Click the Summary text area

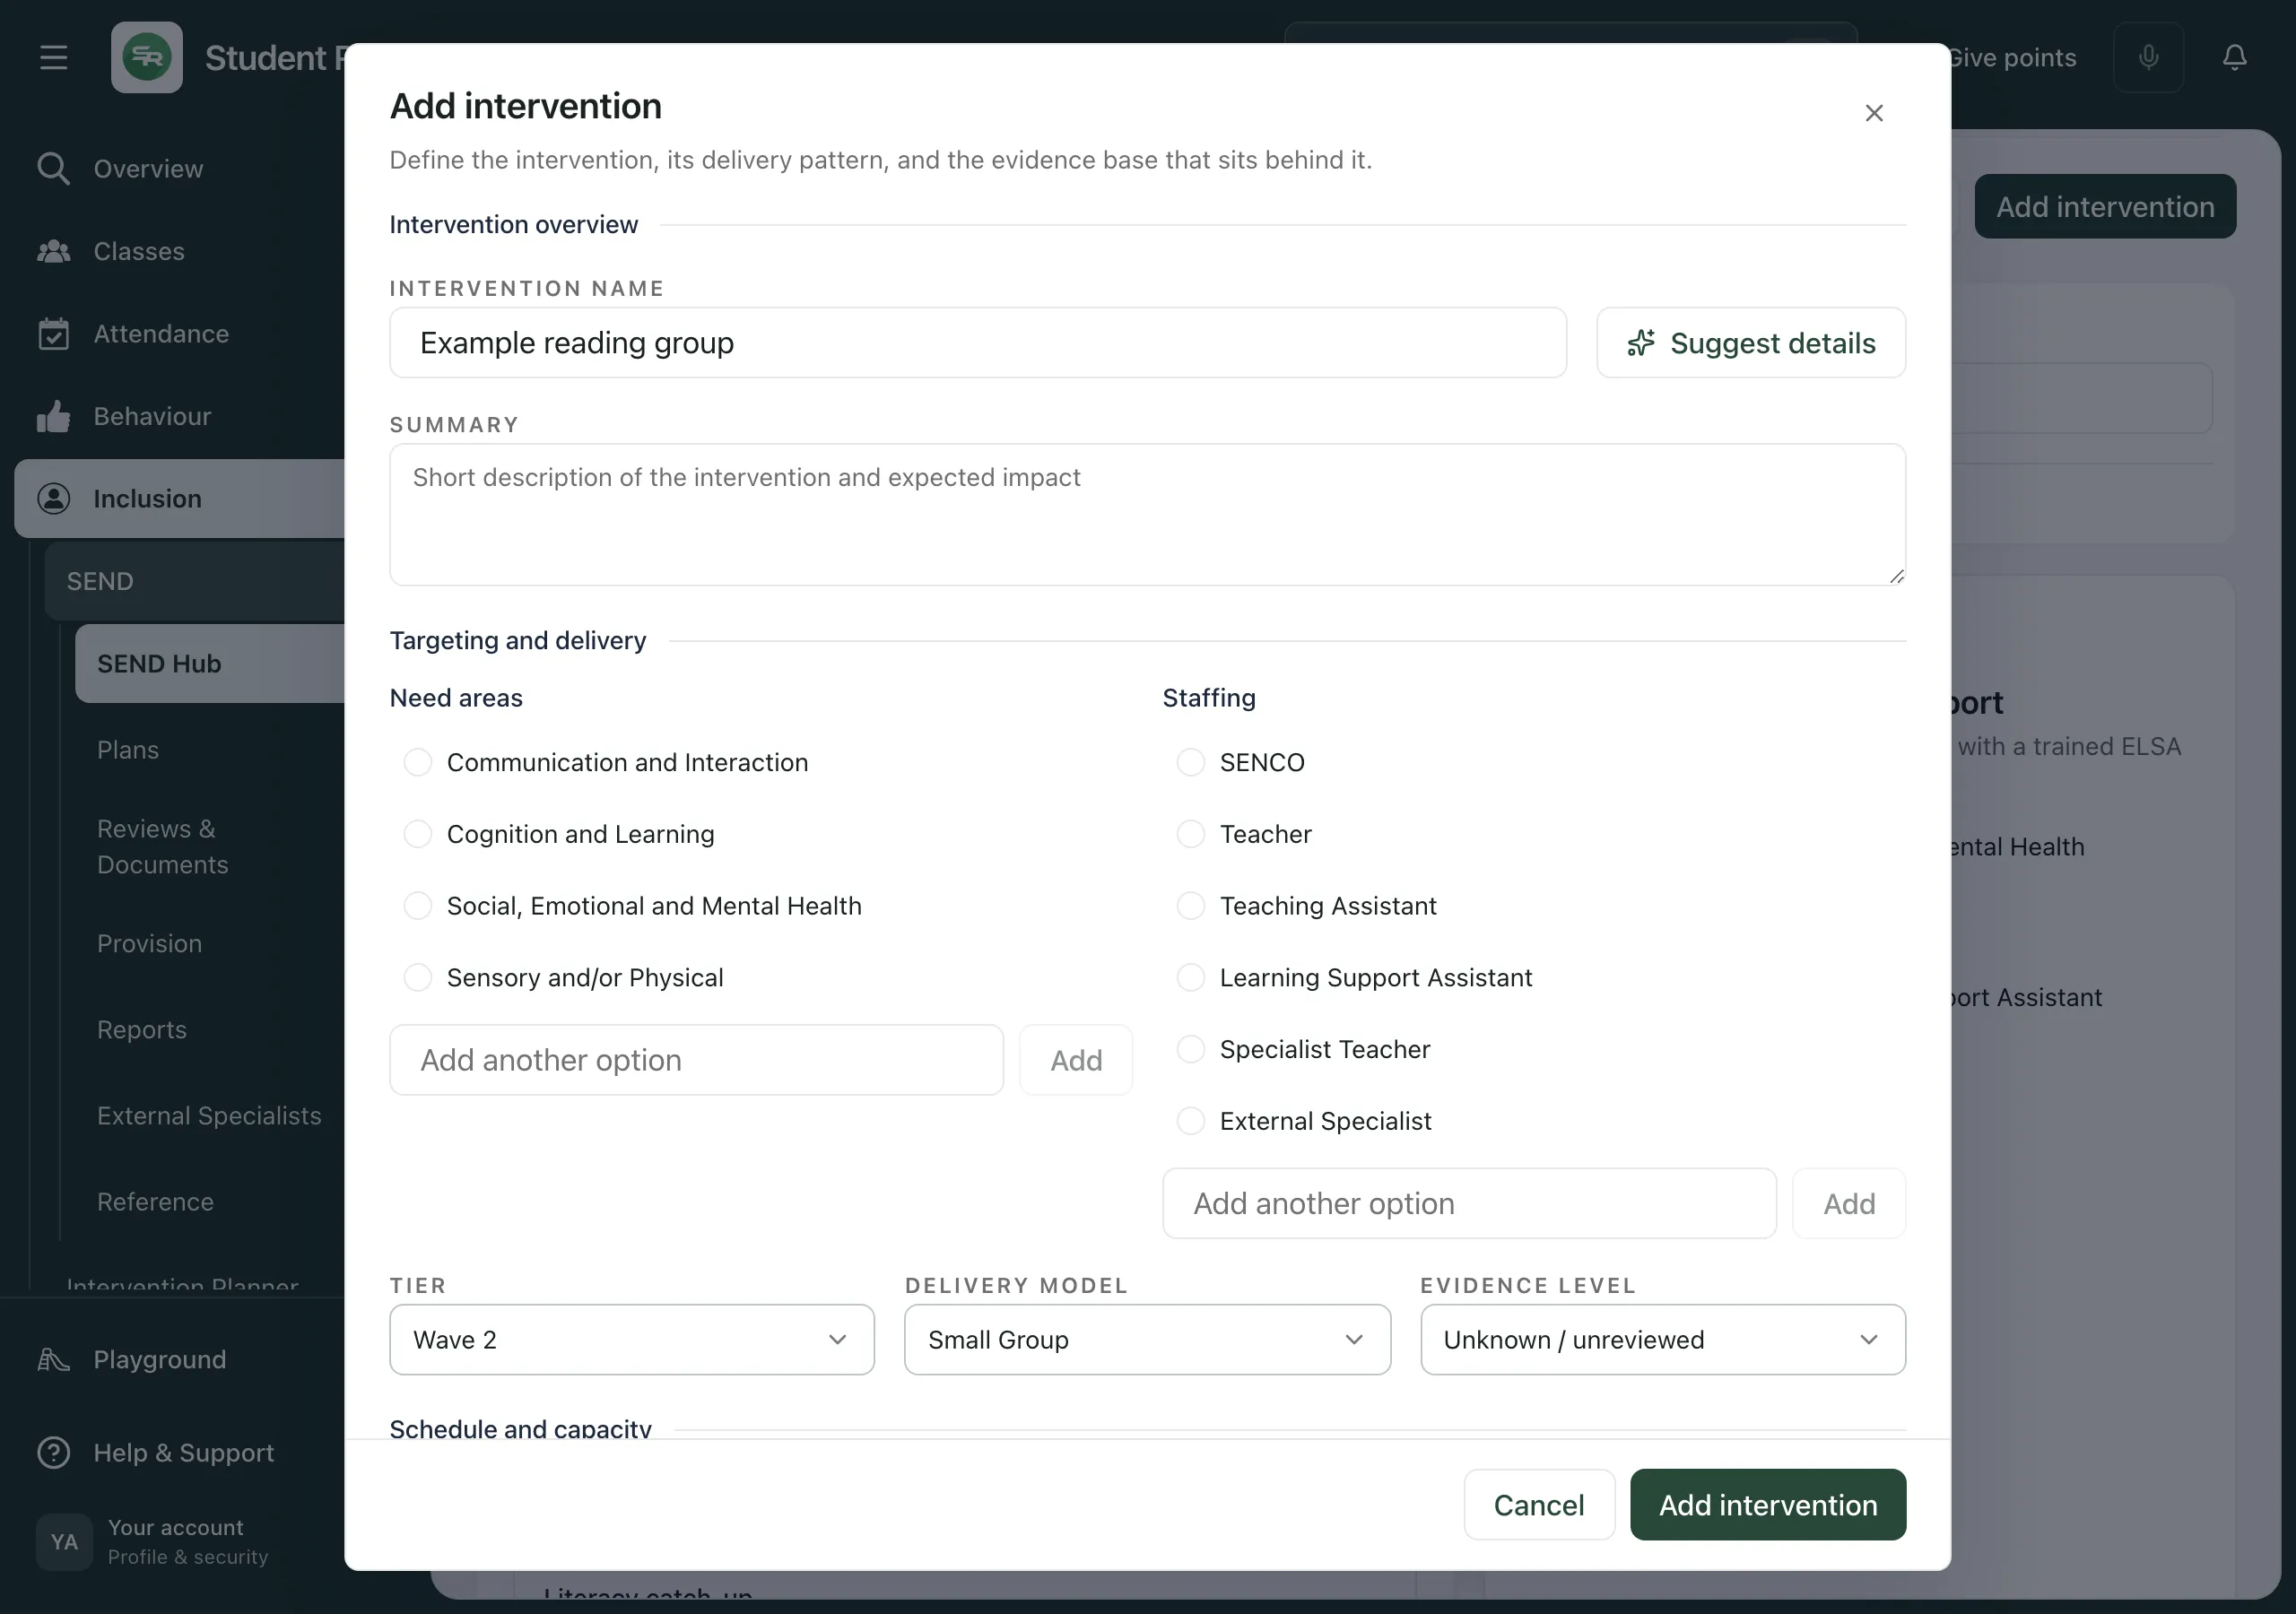1148,515
